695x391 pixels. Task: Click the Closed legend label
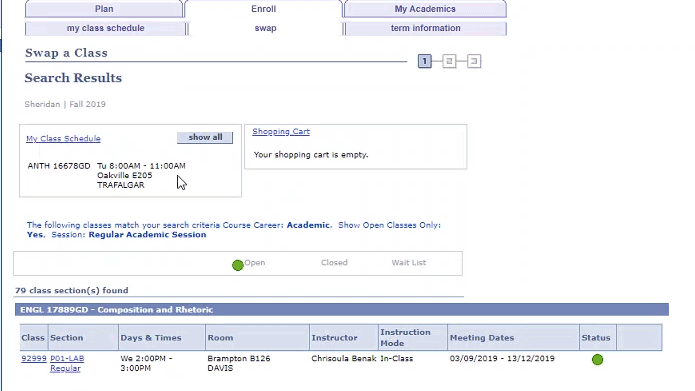point(334,262)
